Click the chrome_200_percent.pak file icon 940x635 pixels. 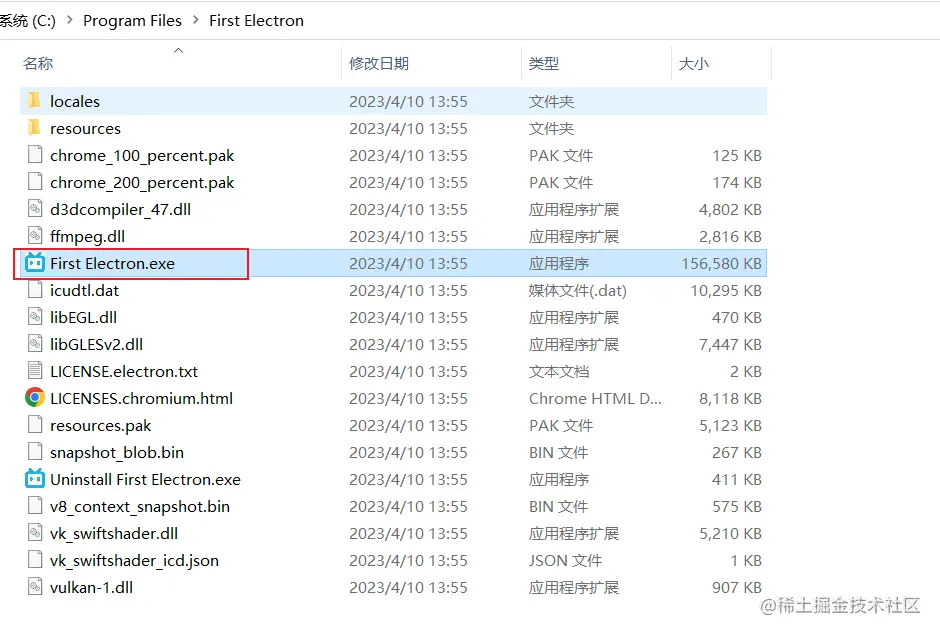click(x=35, y=182)
